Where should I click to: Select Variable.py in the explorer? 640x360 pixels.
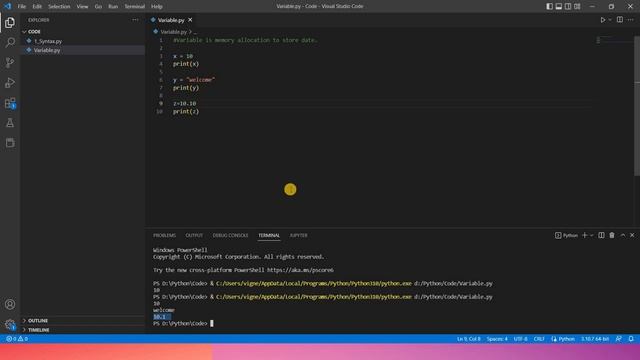(x=47, y=50)
